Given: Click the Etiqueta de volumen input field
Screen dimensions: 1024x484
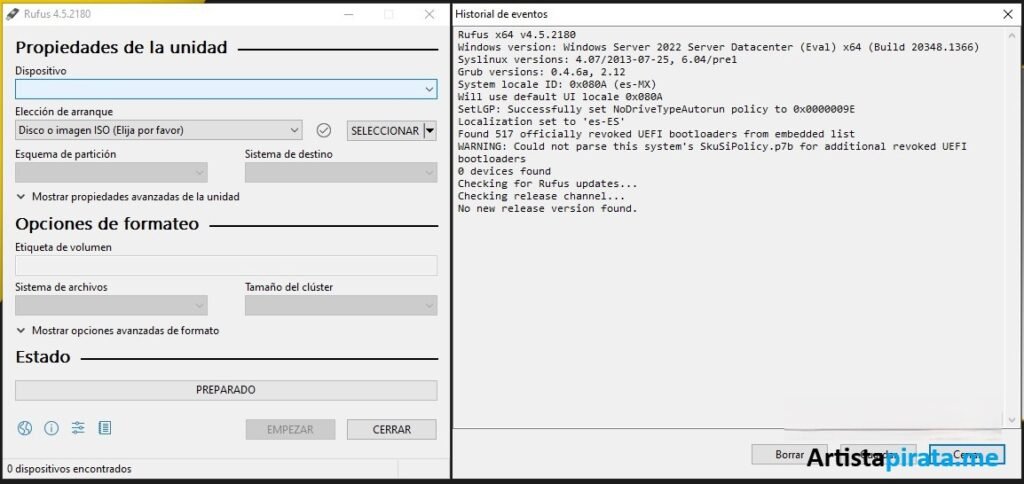Looking at the screenshot, I should click(226, 266).
